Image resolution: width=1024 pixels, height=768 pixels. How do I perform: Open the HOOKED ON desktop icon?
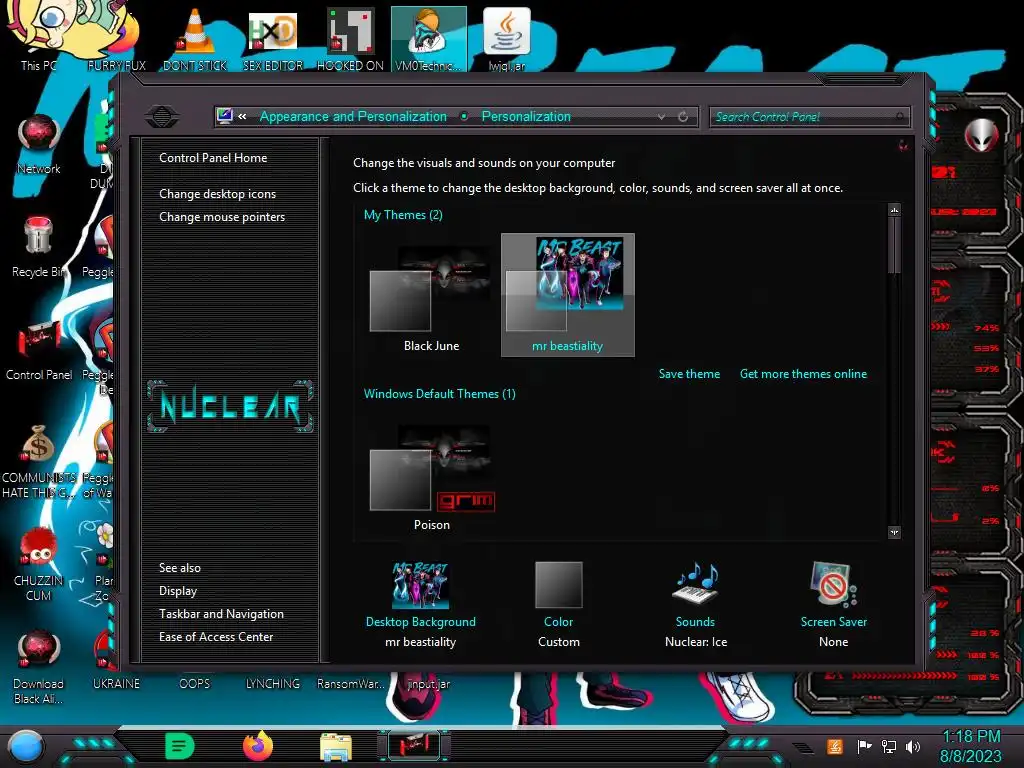pyautogui.click(x=350, y=39)
